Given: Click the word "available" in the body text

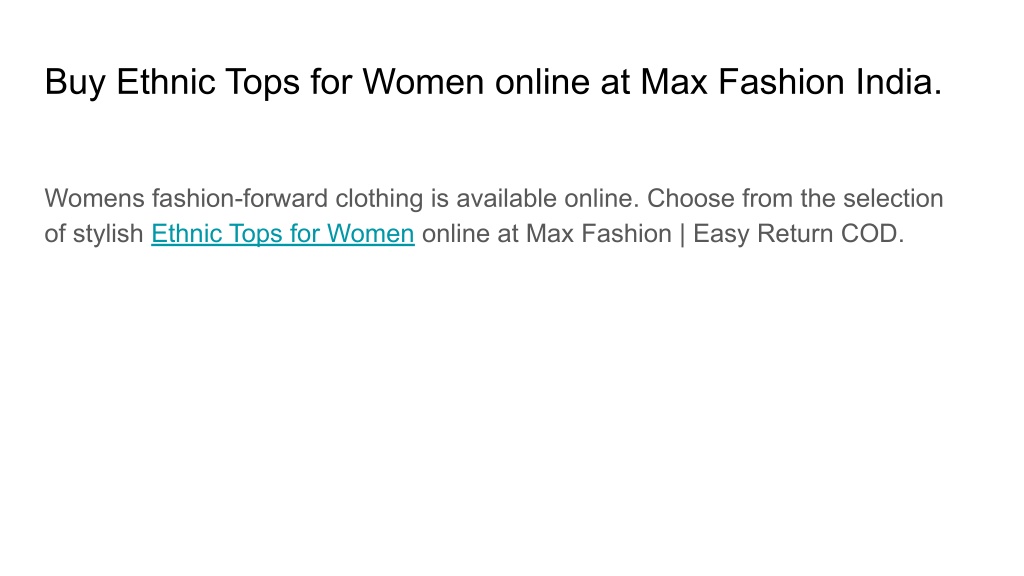Looking at the screenshot, I should (x=507, y=199).
